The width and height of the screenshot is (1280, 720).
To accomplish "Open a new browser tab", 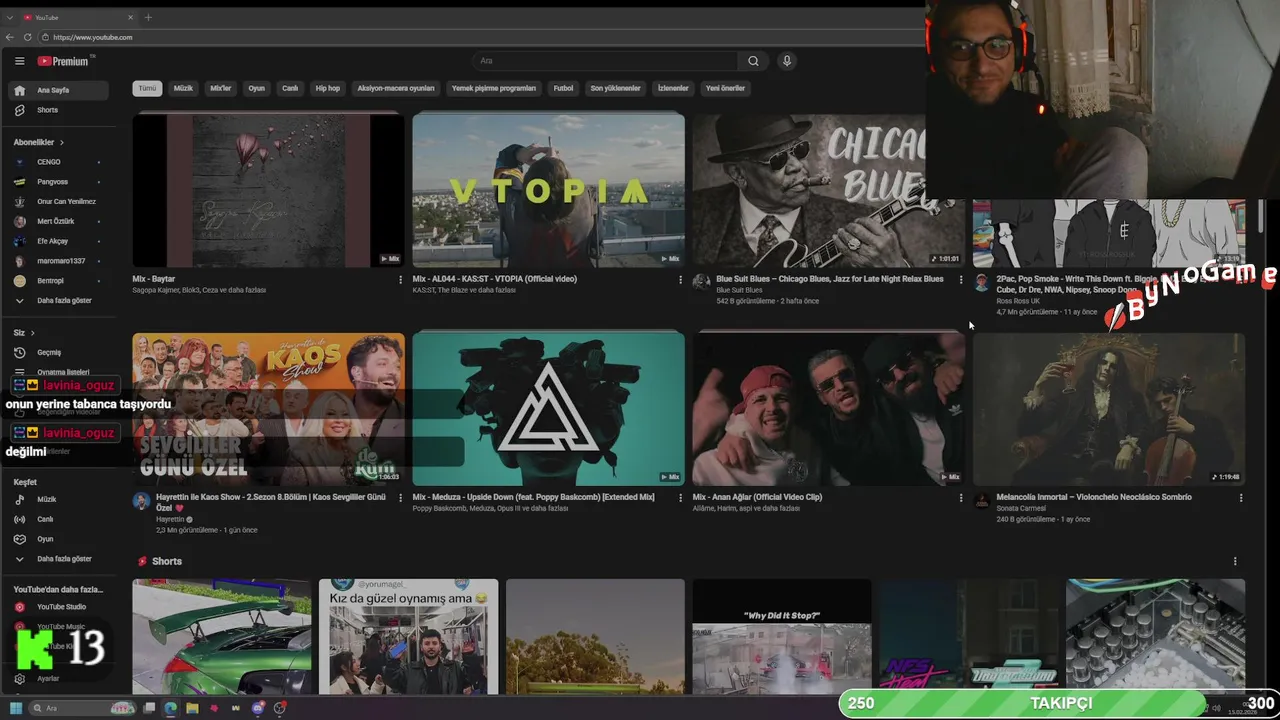I will pos(148,17).
